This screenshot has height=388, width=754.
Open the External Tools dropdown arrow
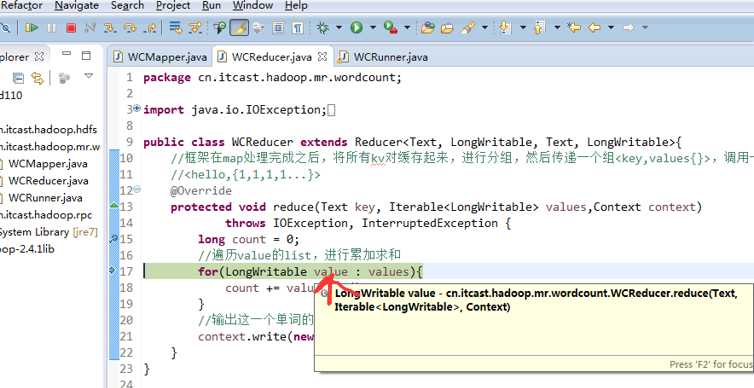pos(407,28)
